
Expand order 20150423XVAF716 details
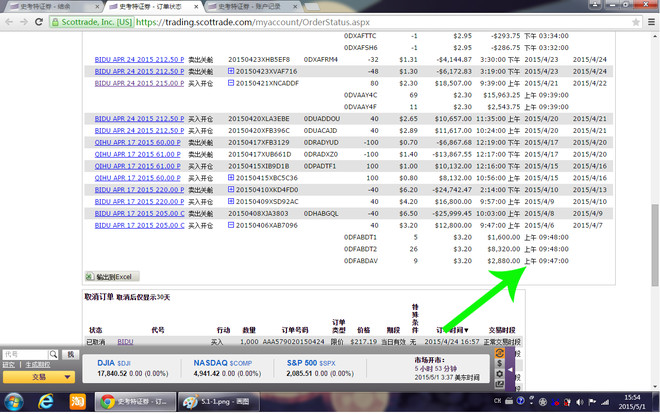231,71
